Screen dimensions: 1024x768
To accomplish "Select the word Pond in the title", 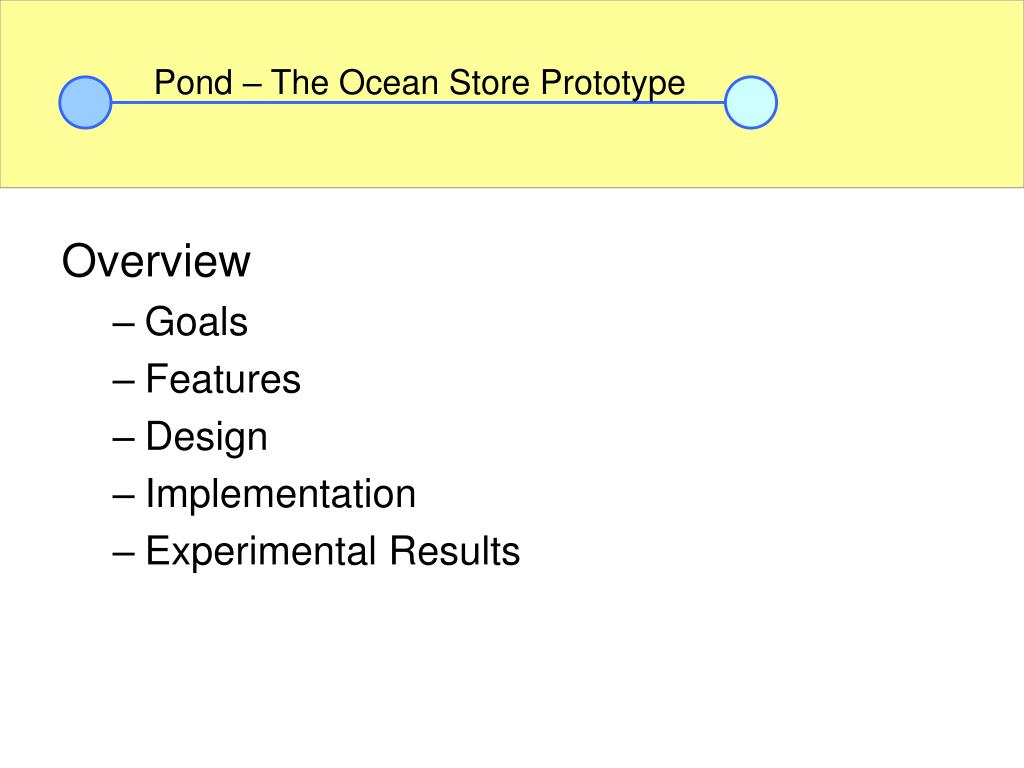I will tap(193, 83).
